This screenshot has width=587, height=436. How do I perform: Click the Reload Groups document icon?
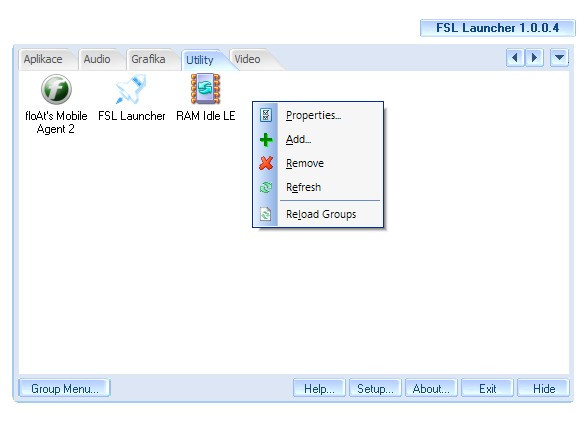coord(266,214)
